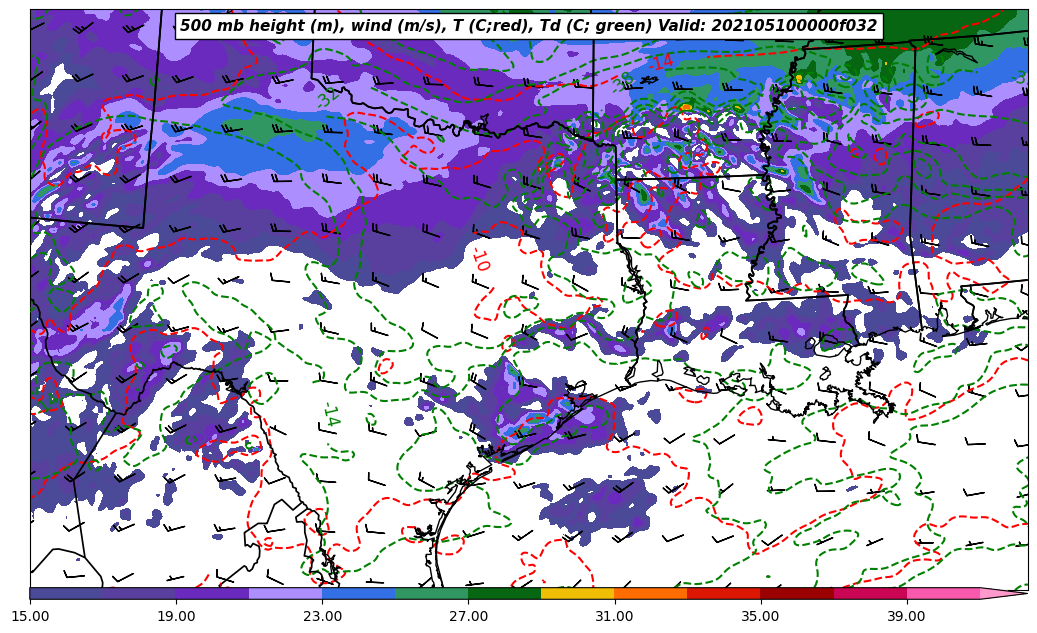This screenshot has height=633, width=1037.
Task: Click the plot title text box
Action: coord(528,26)
